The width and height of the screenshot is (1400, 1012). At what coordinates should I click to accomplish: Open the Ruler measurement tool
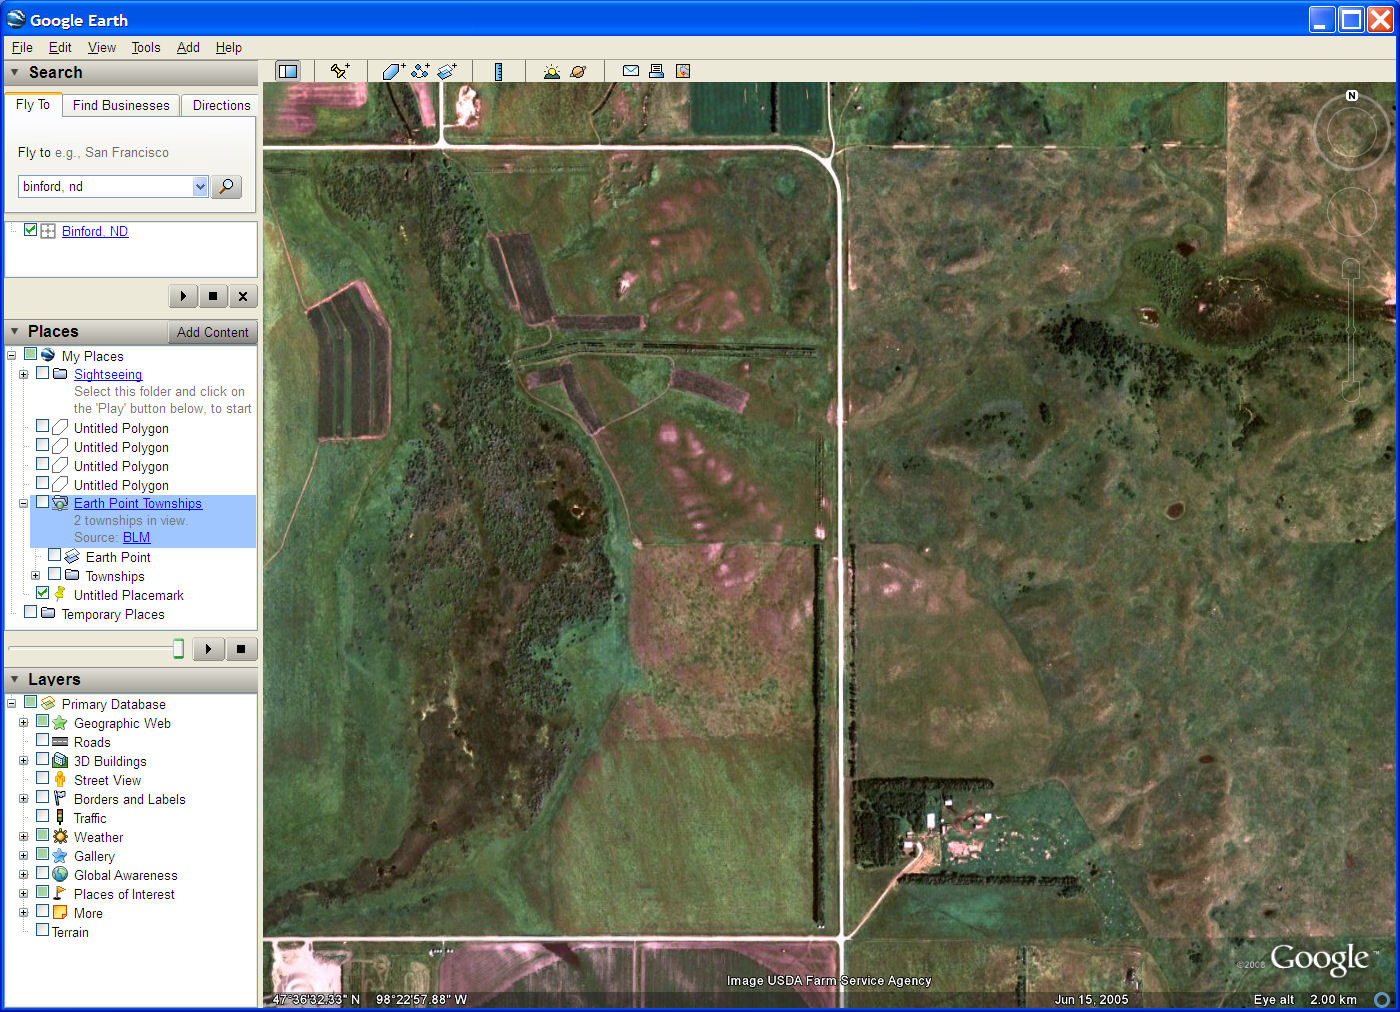pyautogui.click(x=498, y=71)
